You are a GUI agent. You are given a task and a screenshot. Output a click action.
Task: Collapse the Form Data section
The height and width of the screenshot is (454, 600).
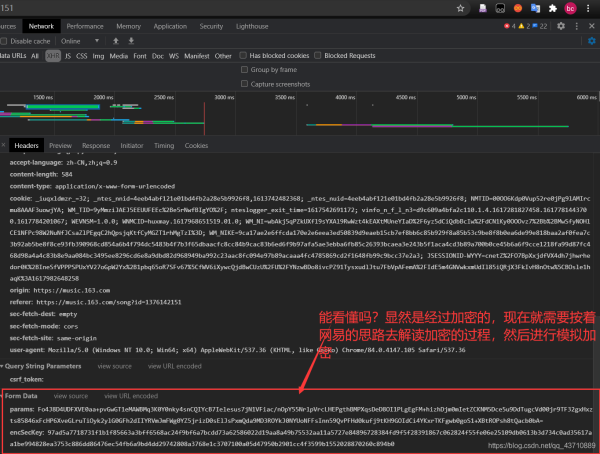pyautogui.click(x=5, y=397)
